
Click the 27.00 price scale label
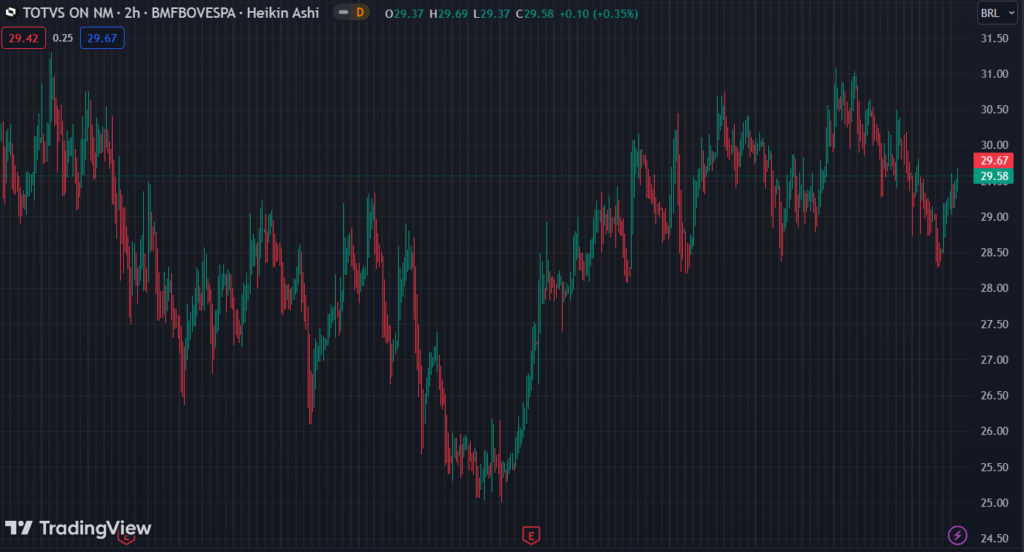pos(995,360)
